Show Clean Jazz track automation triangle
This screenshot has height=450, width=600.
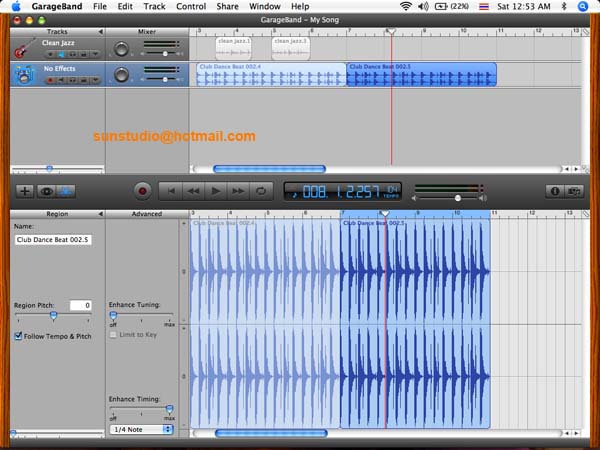95,54
